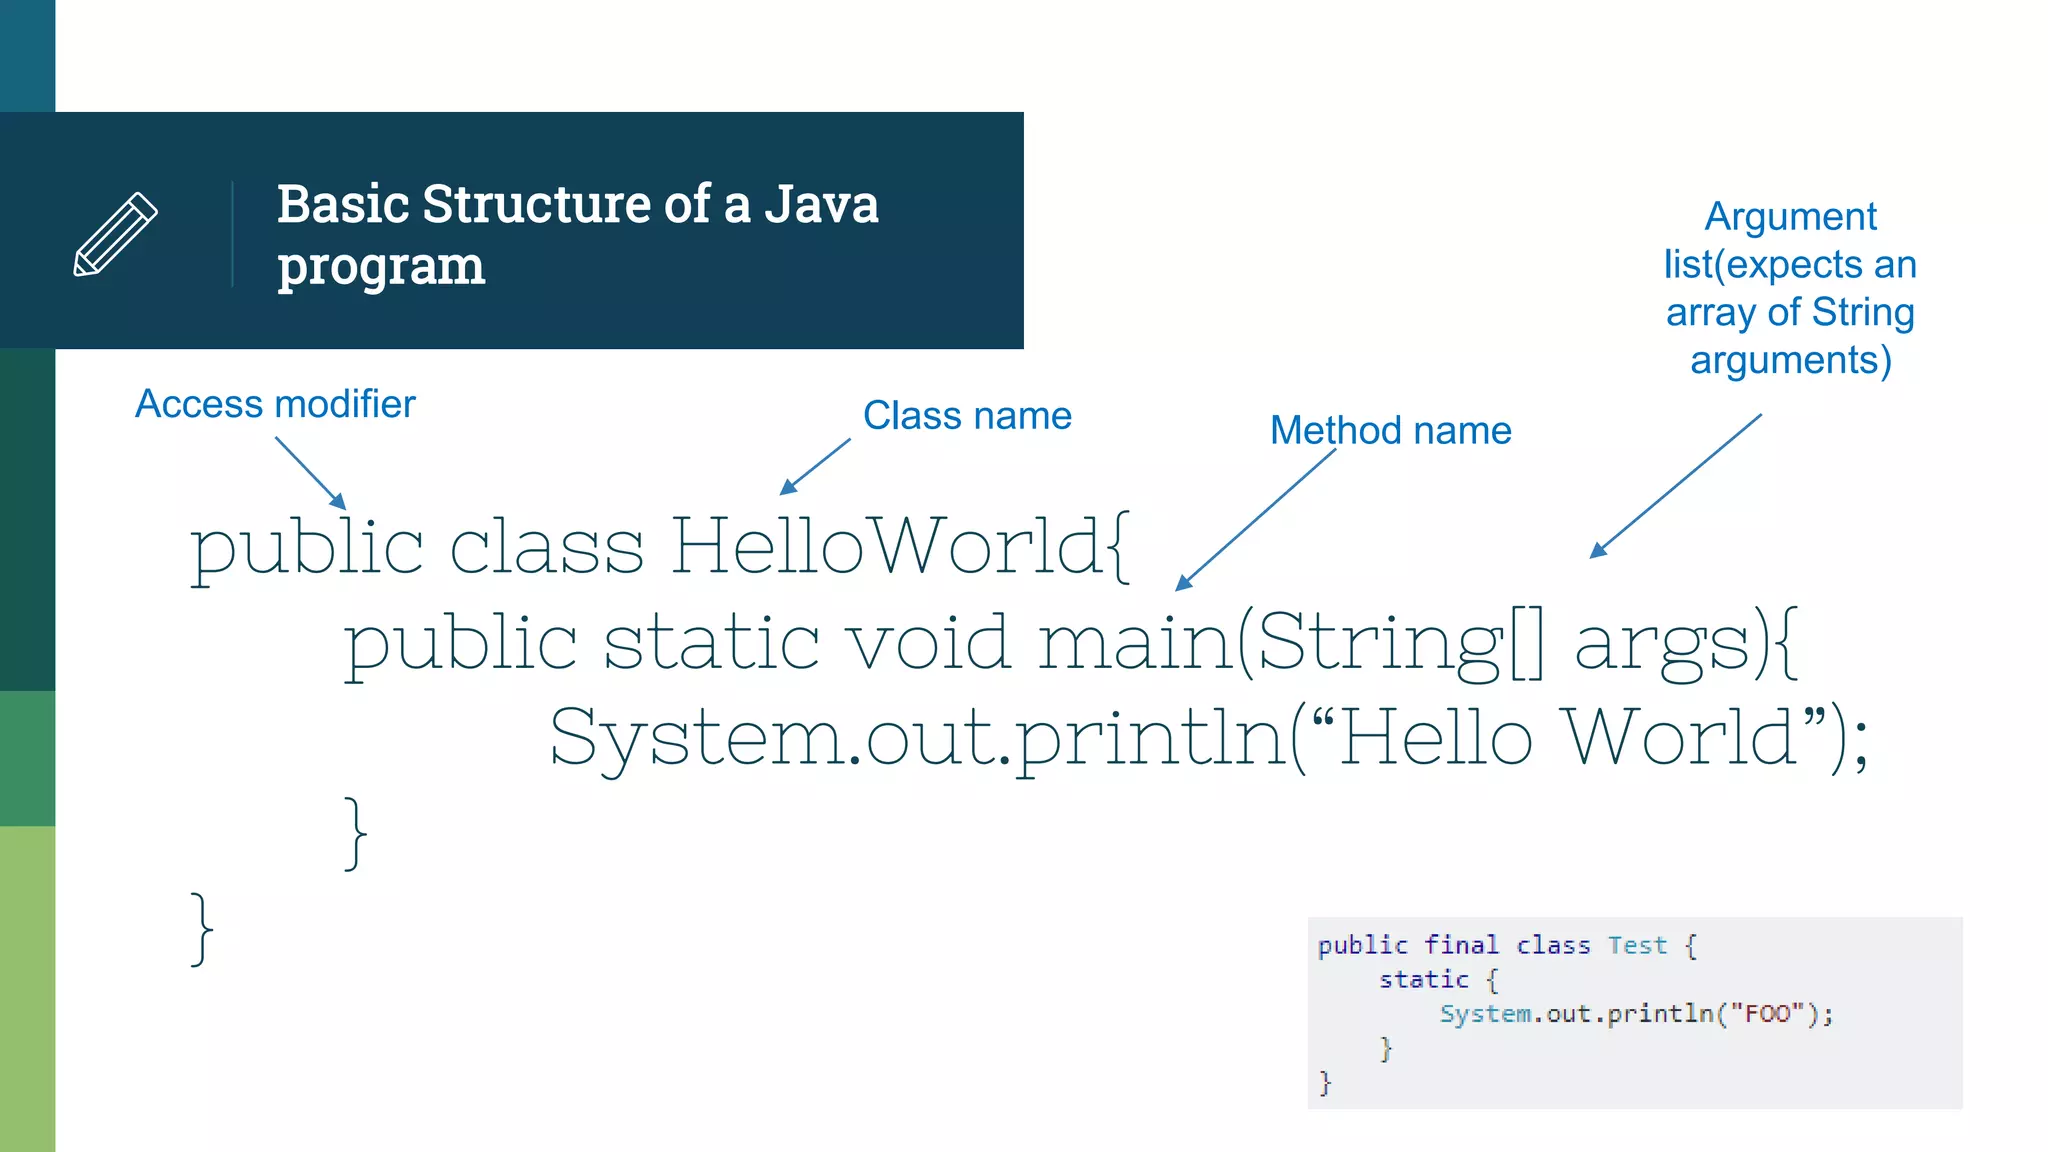
Task: Click the arrow pointing at 'String[] args'
Action: (1675, 485)
